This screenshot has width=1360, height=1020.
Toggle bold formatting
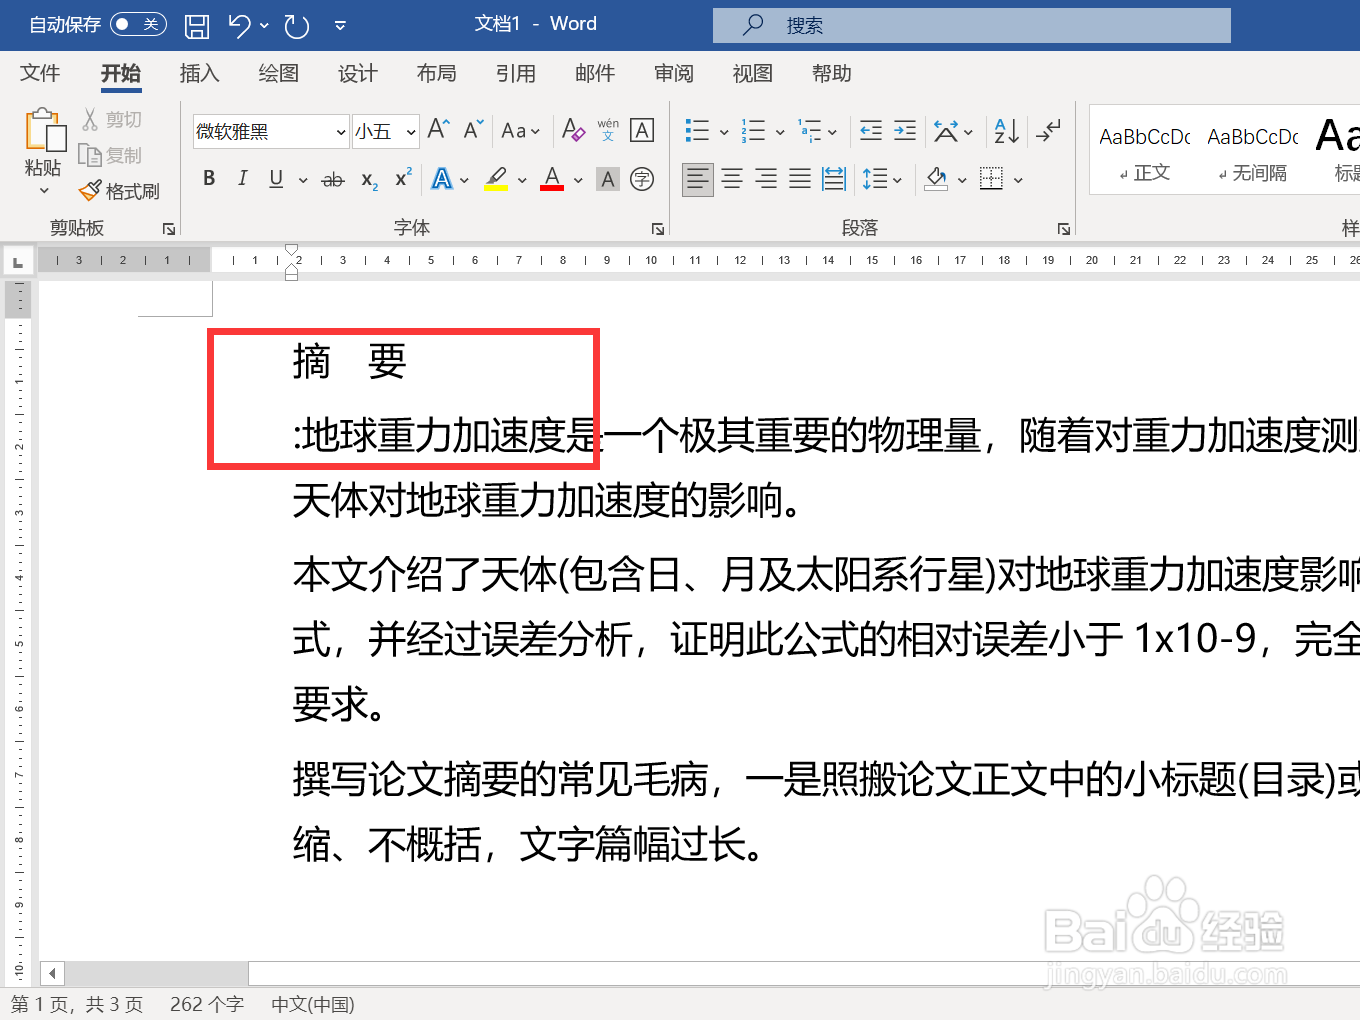pos(208,178)
